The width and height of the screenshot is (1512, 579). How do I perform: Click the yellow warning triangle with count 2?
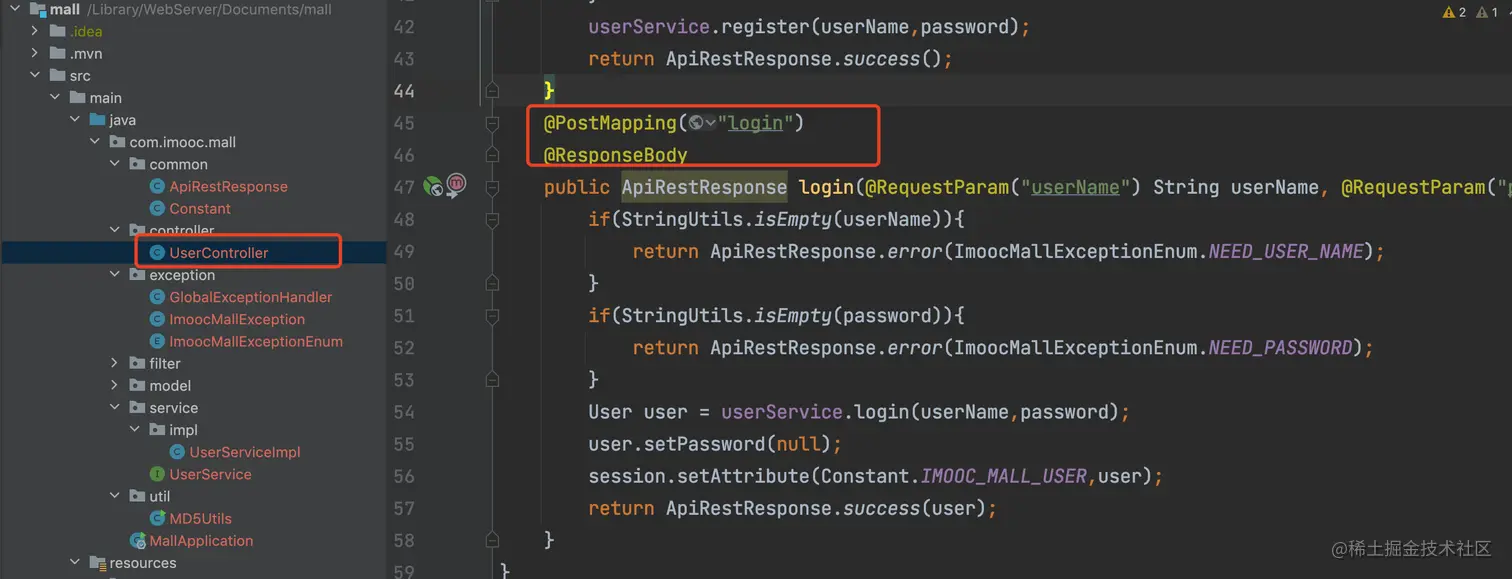pyautogui.click(x=1449, y=12)
